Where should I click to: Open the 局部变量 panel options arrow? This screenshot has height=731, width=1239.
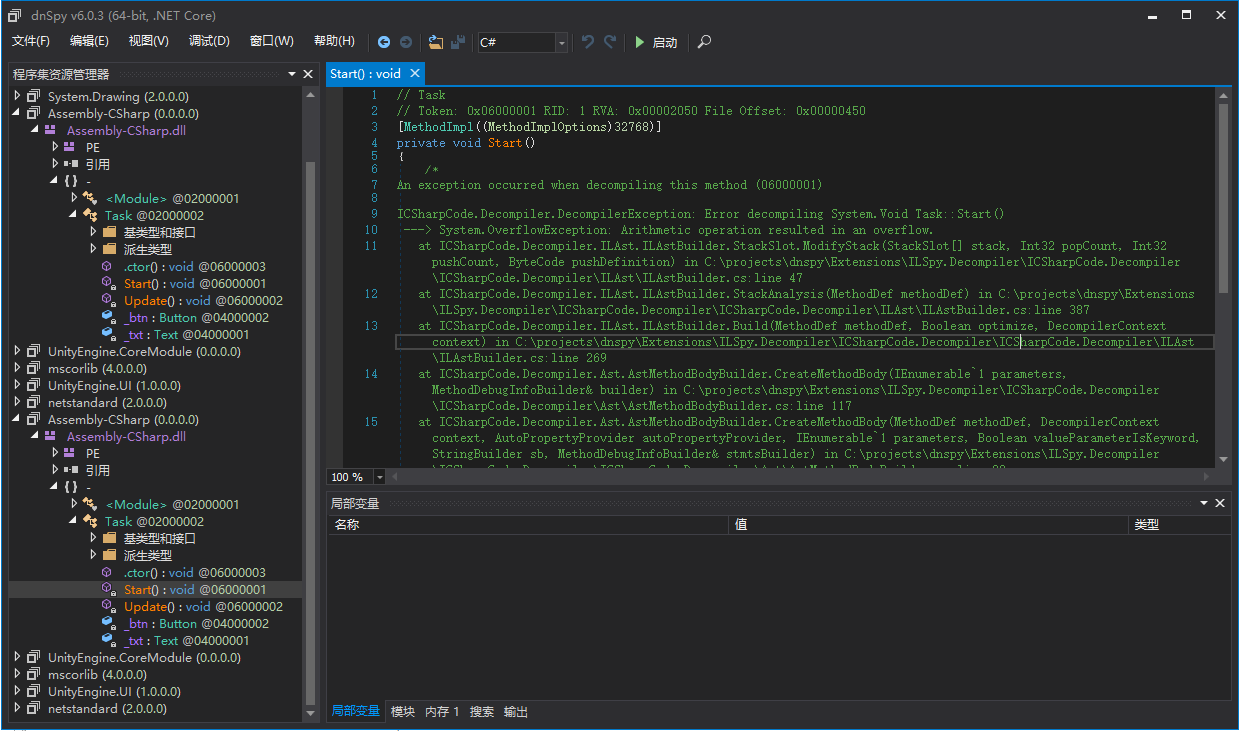(x=1204, y=504)
